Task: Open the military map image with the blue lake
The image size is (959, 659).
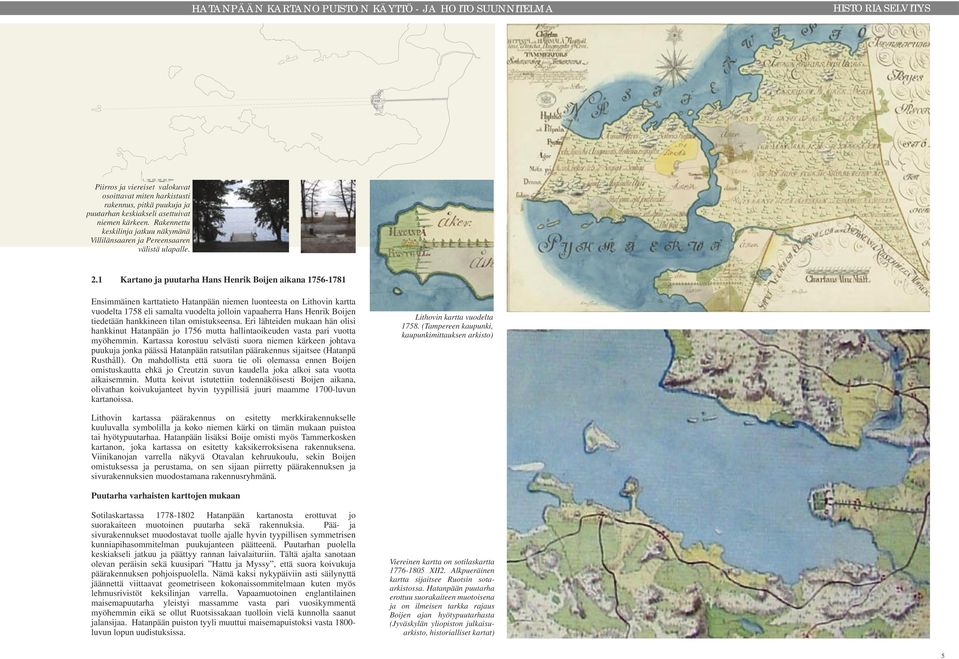Action: pos(718,483)
